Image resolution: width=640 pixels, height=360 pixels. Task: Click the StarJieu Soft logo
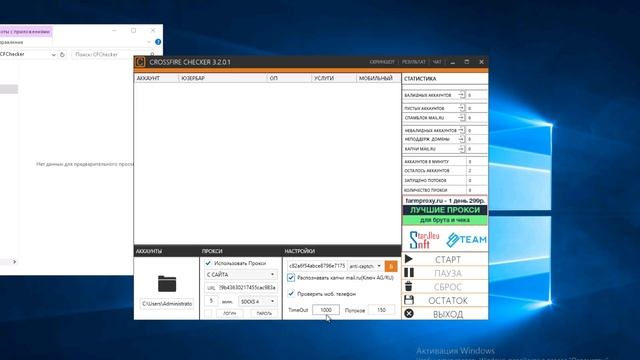pyautogui.click(x=424, y=240)
